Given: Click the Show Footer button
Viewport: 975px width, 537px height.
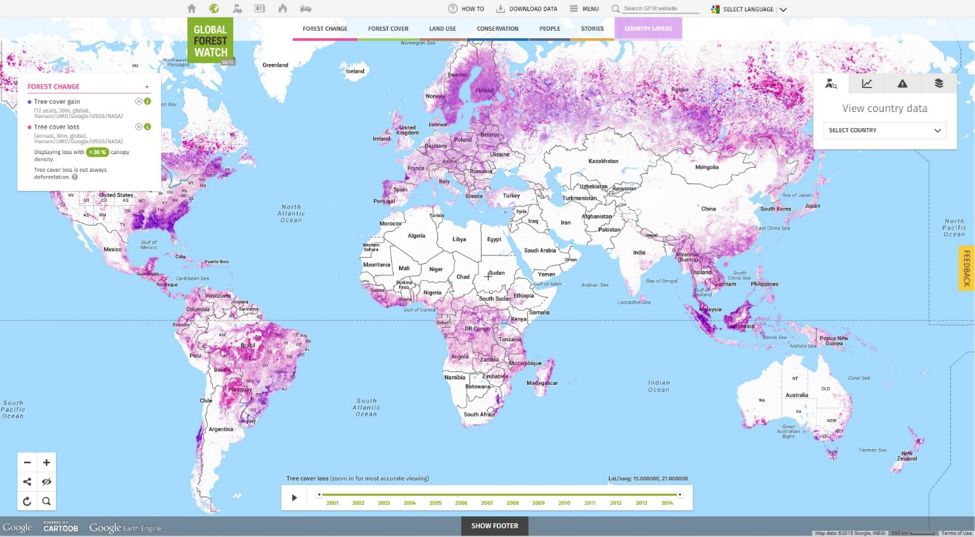Looking at the screenshot, I should (494, 526).
